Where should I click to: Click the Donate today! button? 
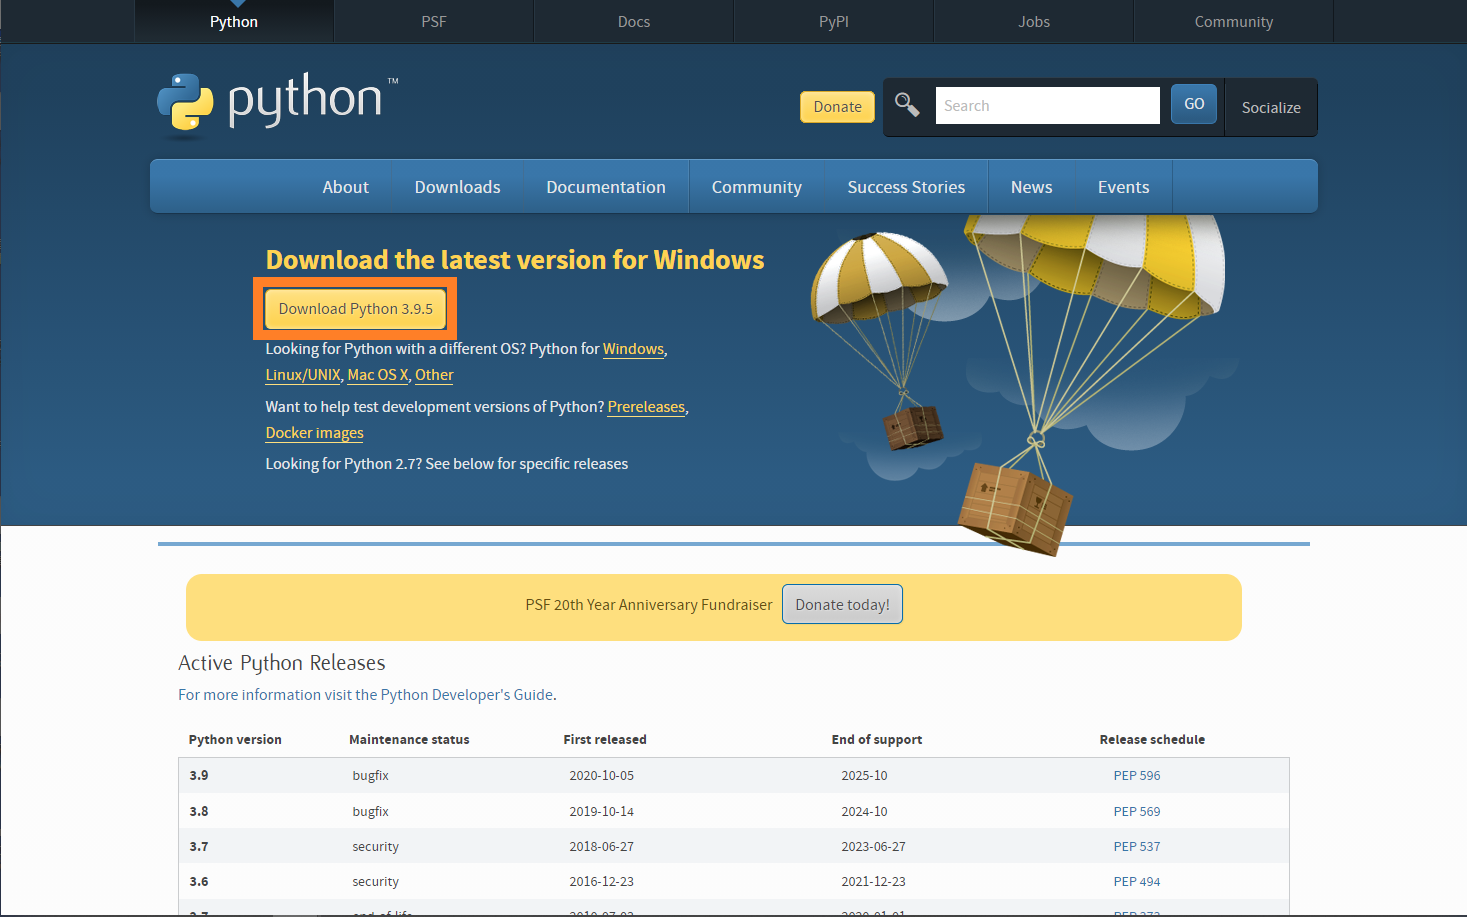click(x=842, y=604)
